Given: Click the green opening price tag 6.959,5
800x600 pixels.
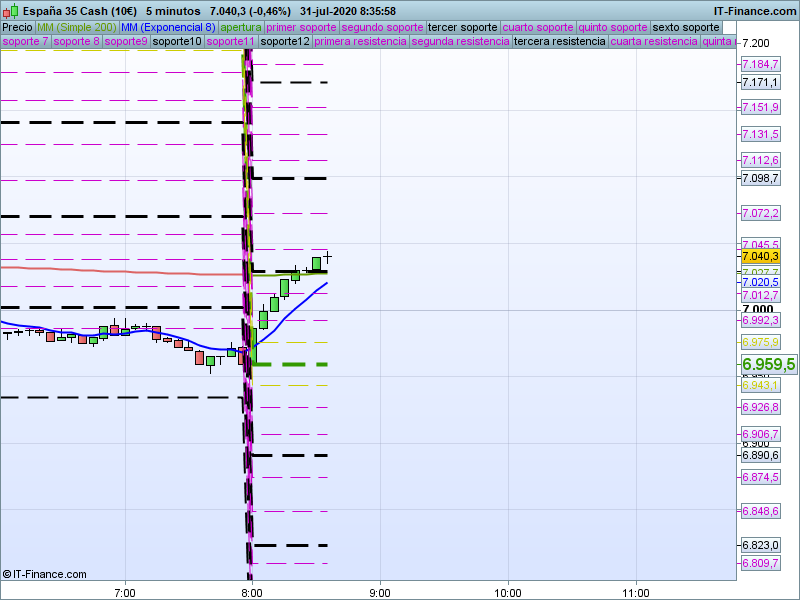Looking at the screenshot, I should coord(768,364).
